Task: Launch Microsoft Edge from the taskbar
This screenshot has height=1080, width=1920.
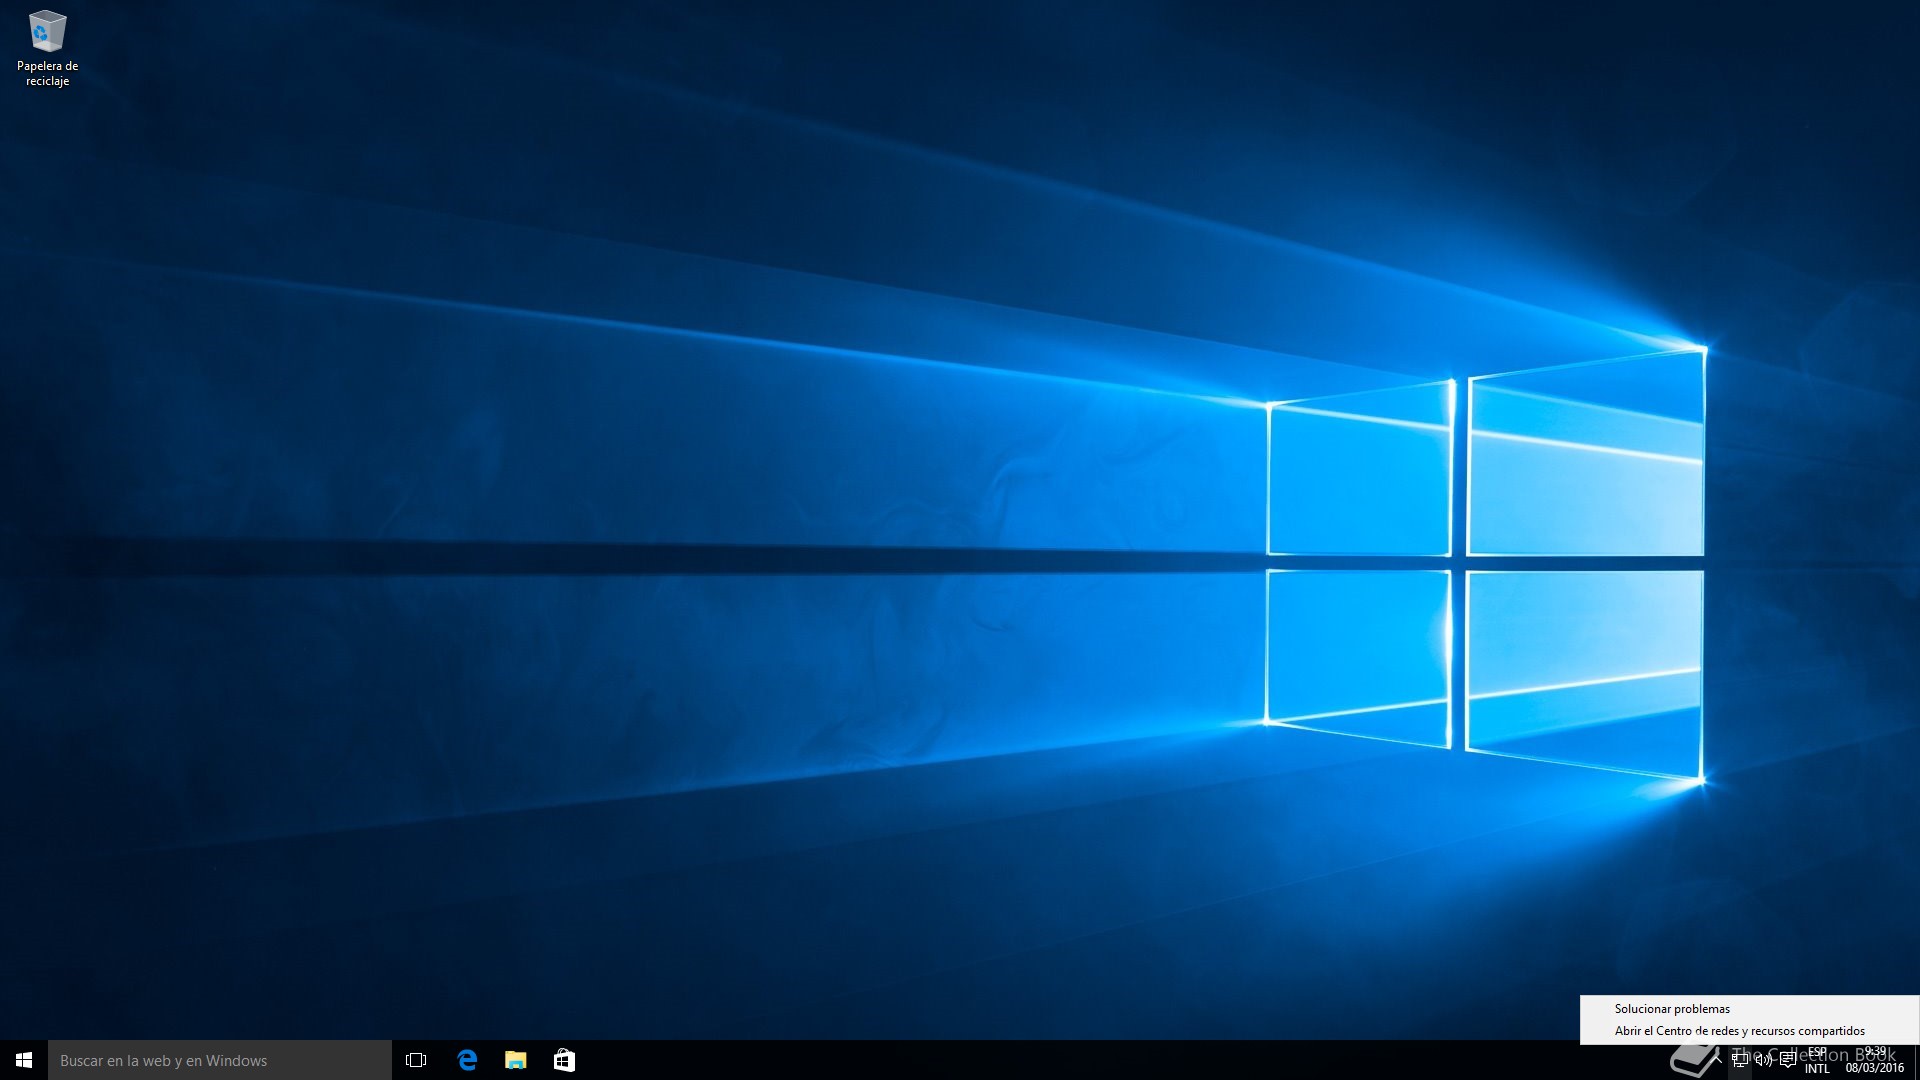Action: click(467, 1060)
